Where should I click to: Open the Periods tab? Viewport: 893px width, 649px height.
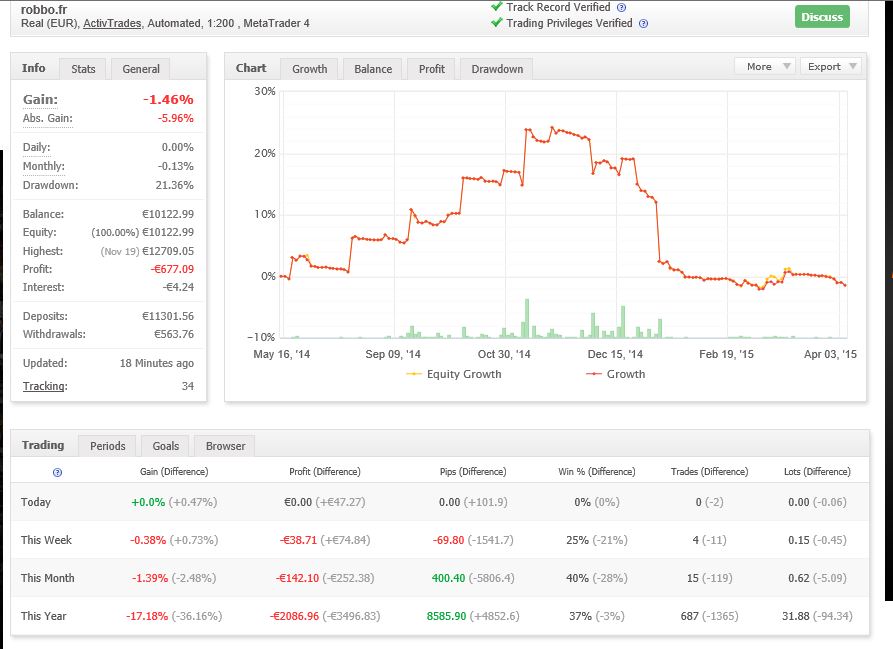click(108, 446)
